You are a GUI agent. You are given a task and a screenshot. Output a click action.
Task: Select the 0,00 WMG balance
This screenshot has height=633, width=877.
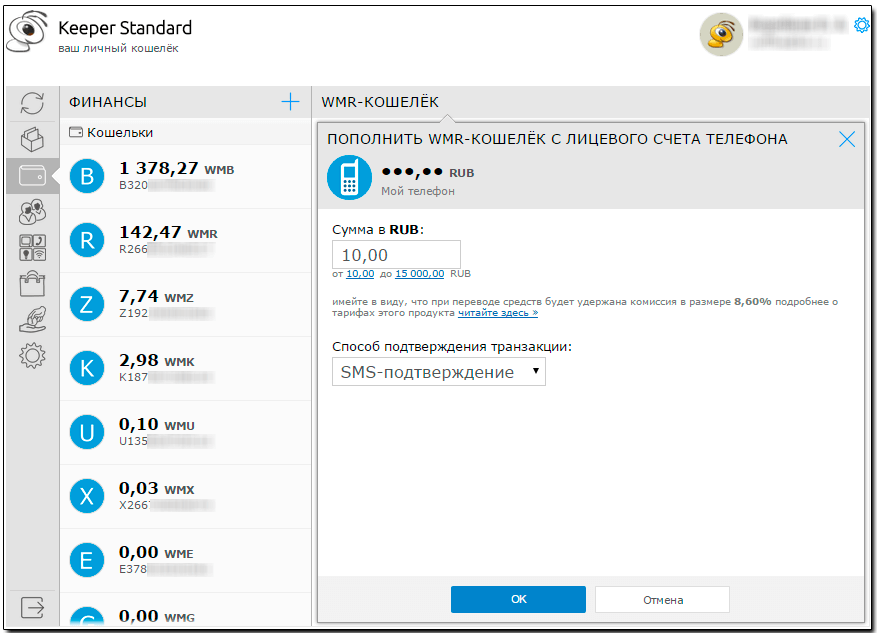pyautogui.click(x=157, y=616)
